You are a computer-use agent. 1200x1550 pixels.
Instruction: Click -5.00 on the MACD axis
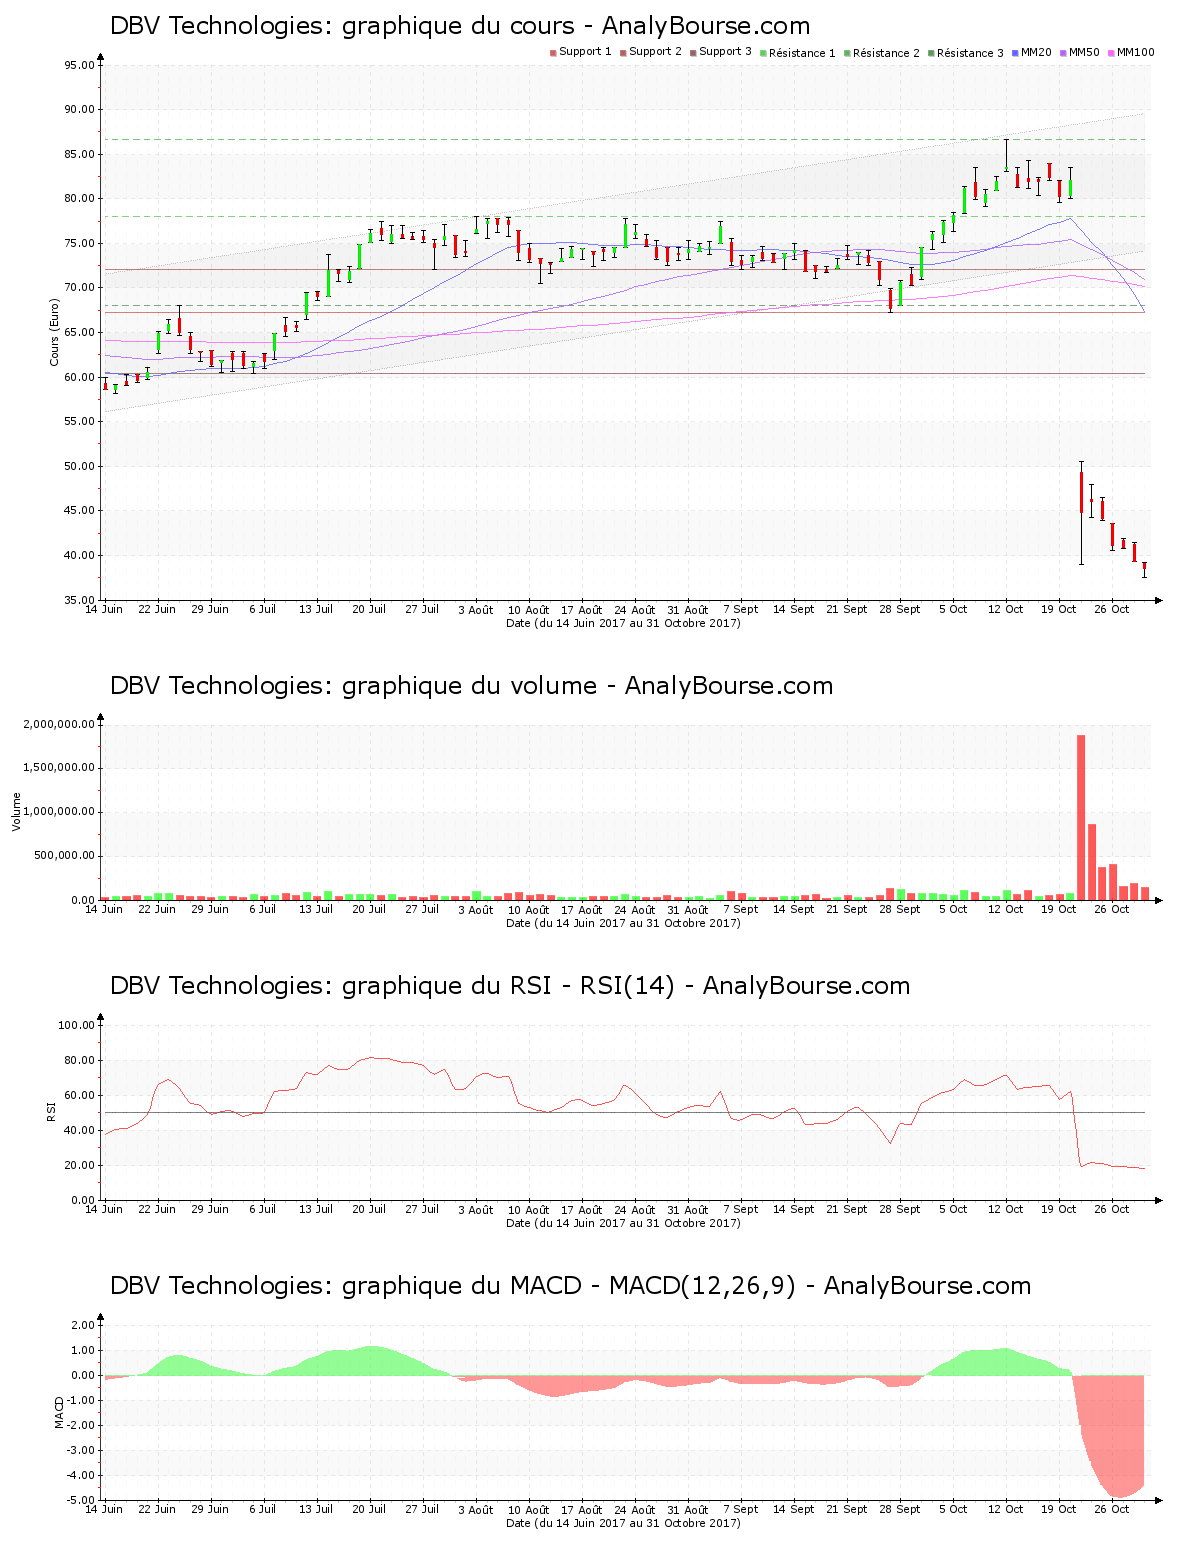pyautogui.click(x=81, y=1501)
